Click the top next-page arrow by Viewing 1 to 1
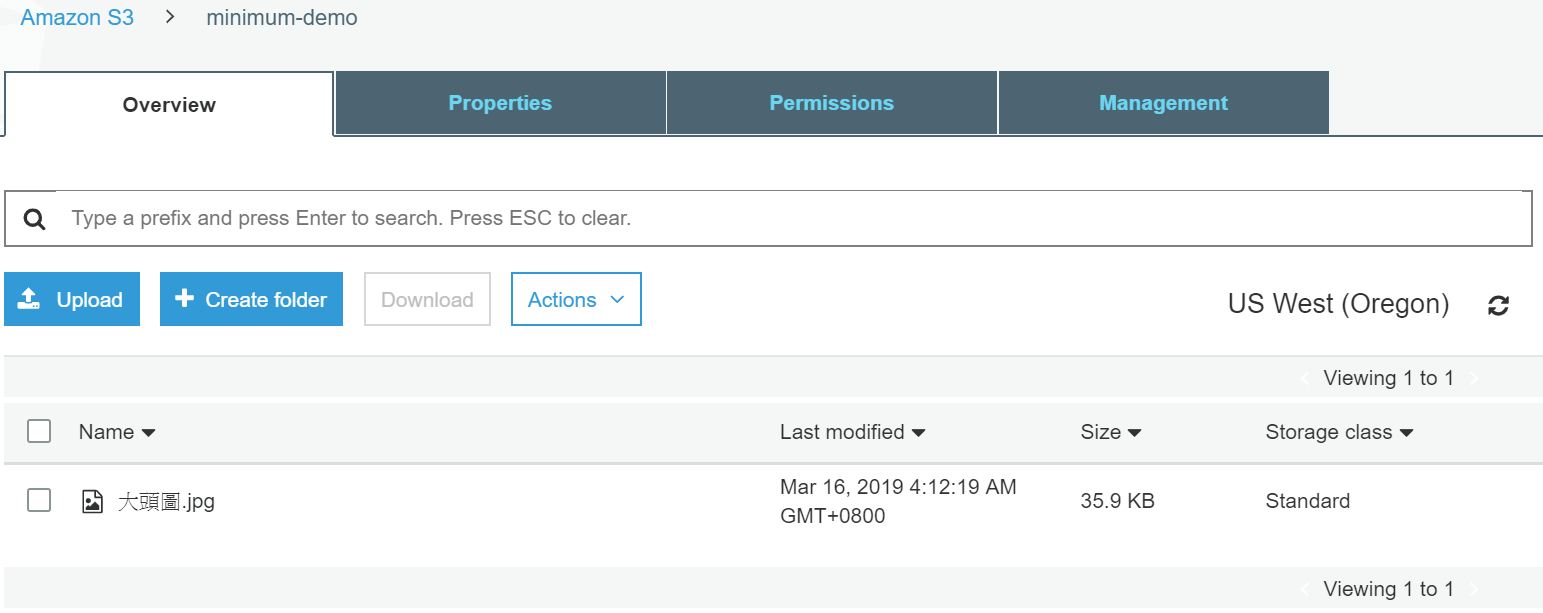This screenshot has width=1543, height=613. point(1473,379)
